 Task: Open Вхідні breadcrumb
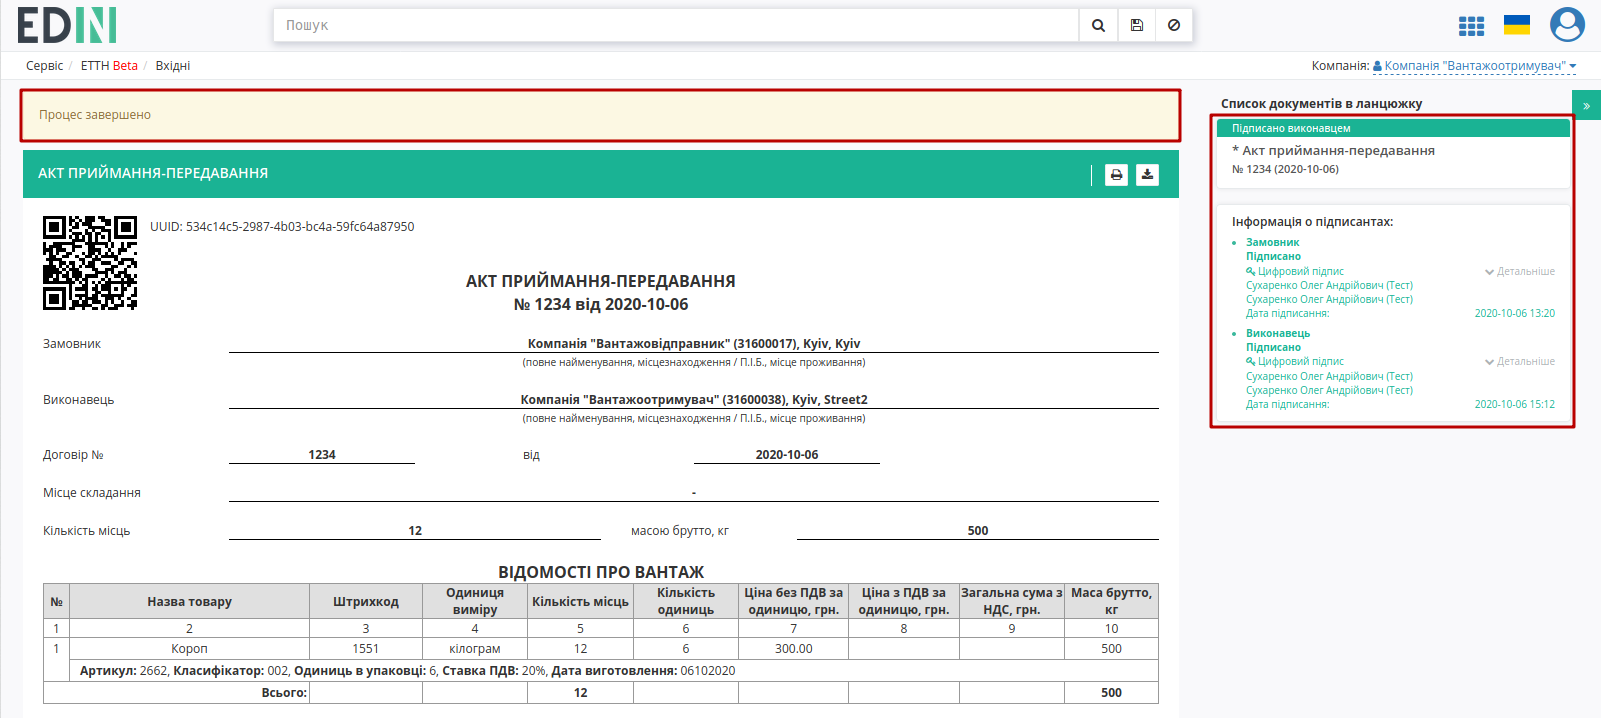pyautogui.click(x=173, y=66)
